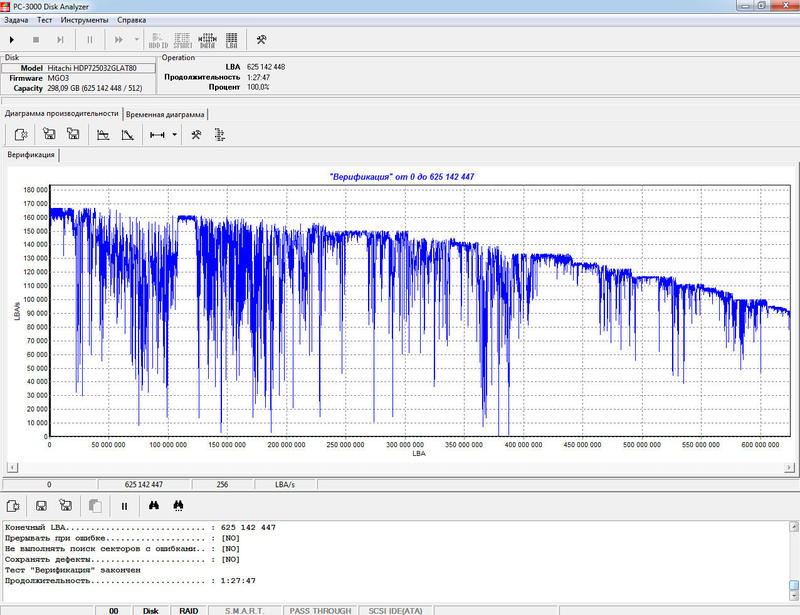Switch to the Временная диаграмма tab
Viewport: 800px width, 615px height.
tap(165, 114)
